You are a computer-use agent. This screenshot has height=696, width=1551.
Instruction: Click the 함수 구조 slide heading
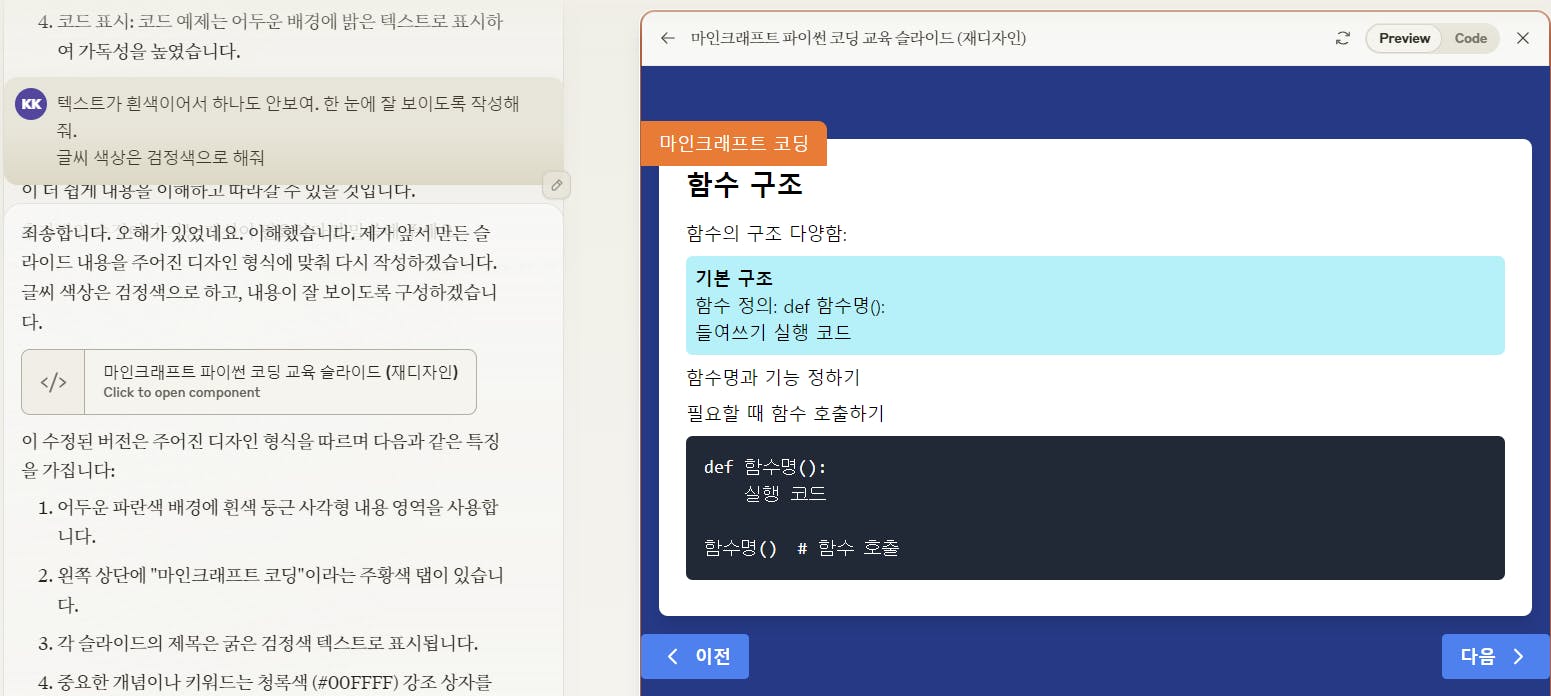(745, 185)
